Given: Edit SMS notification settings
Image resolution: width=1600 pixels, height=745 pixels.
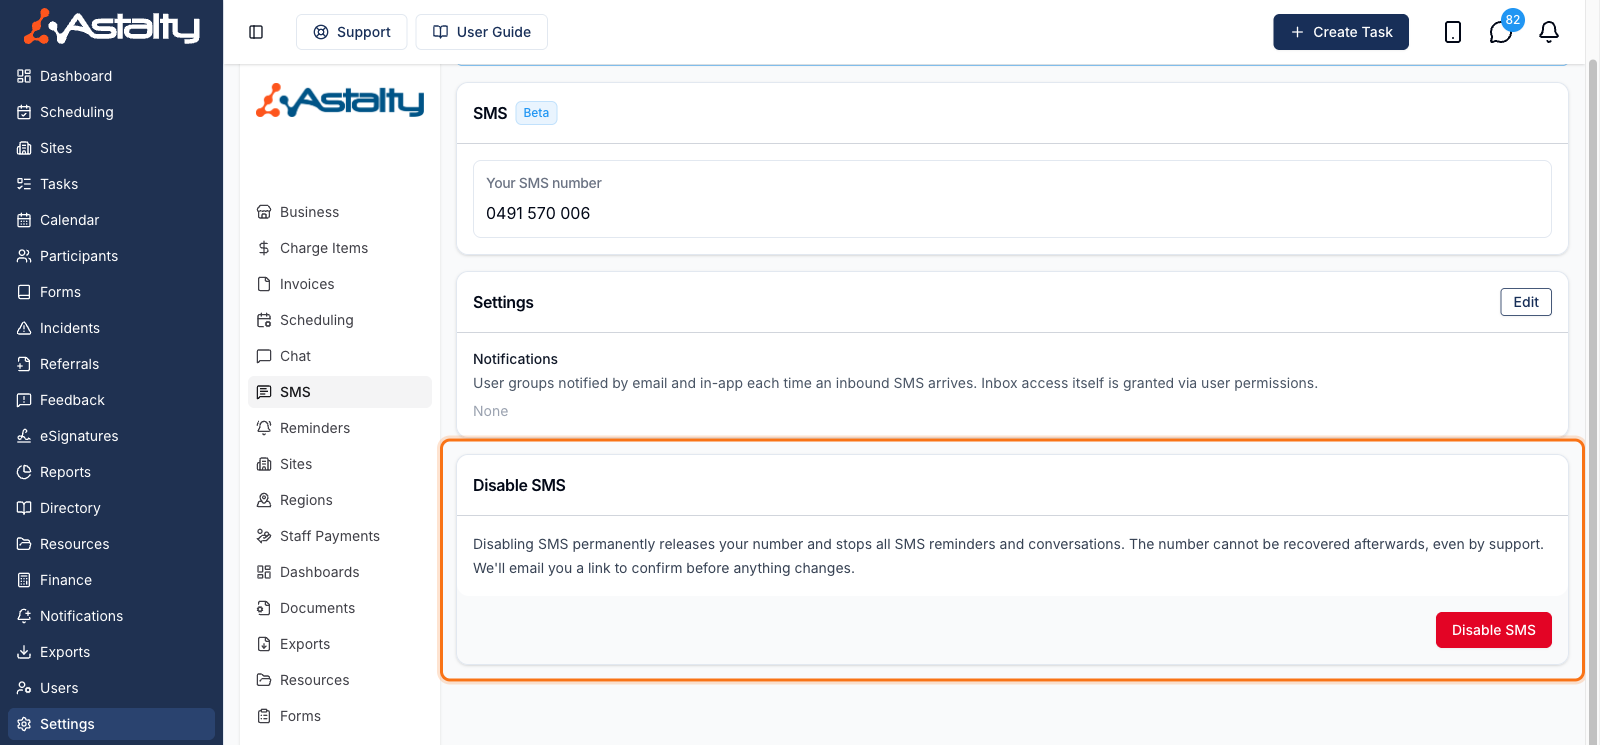Looking at the screenshot, I should [1525, 302].
